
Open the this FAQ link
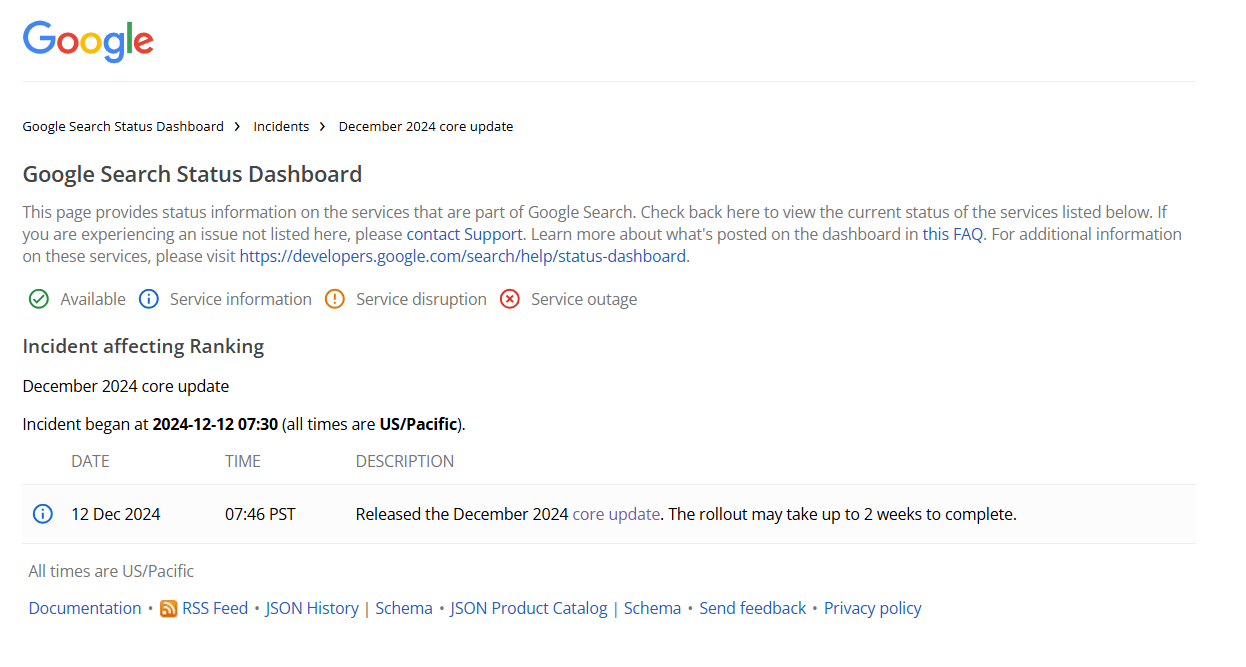click(x=953, y=234)
